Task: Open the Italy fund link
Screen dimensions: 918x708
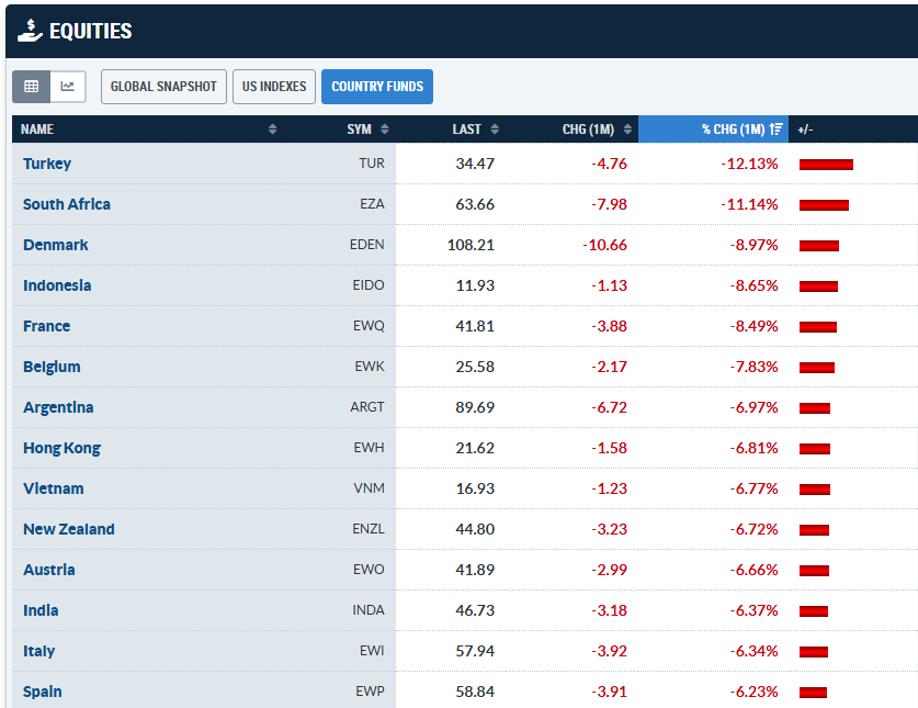Action: tap(39, 651)
